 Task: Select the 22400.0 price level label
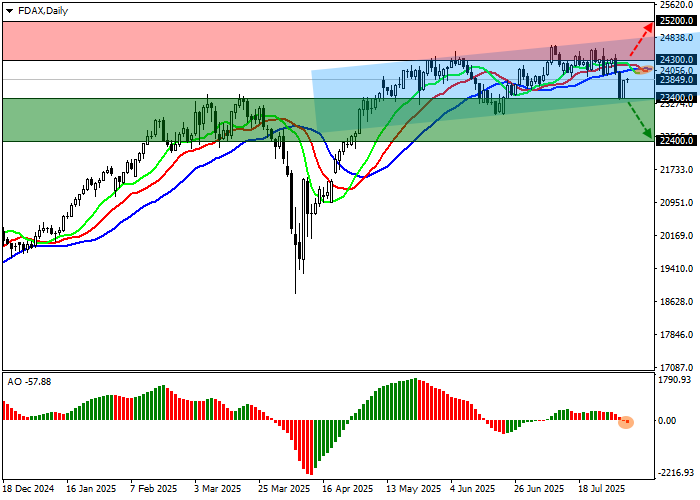[x=676, y=141]
